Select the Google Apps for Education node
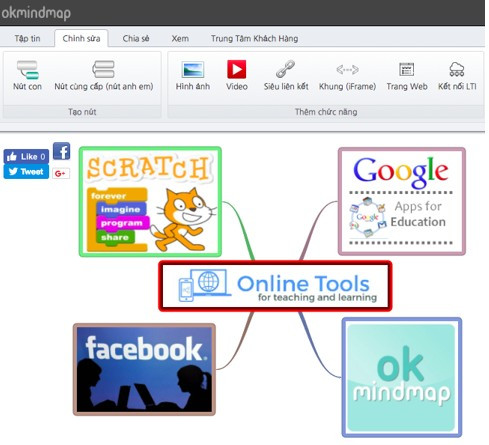The image size is (489, 445). (x=402, y=201)
